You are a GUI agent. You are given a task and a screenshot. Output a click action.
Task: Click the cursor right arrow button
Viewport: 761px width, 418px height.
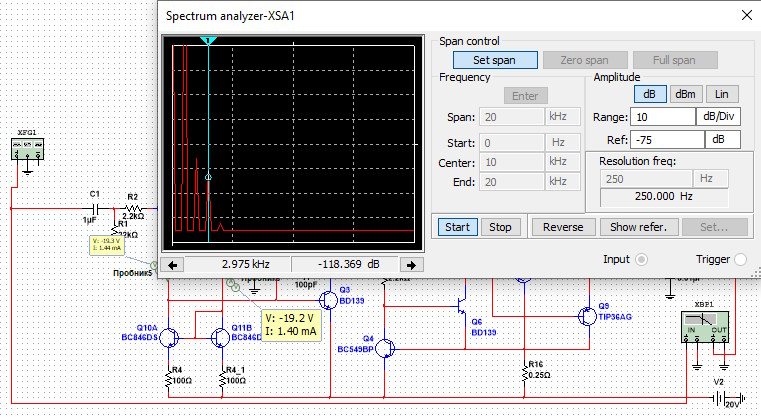click(410, 265)
